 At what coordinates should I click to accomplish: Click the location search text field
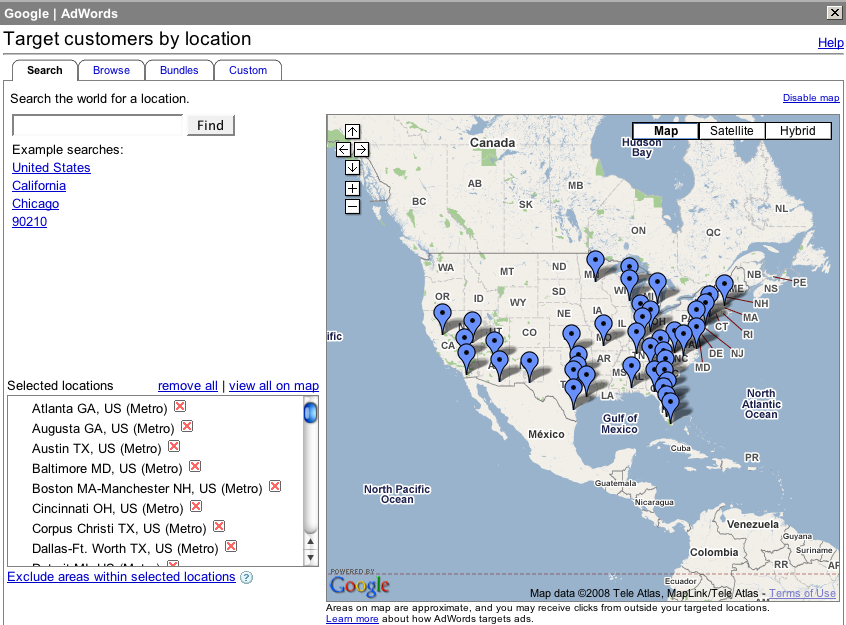97,125
